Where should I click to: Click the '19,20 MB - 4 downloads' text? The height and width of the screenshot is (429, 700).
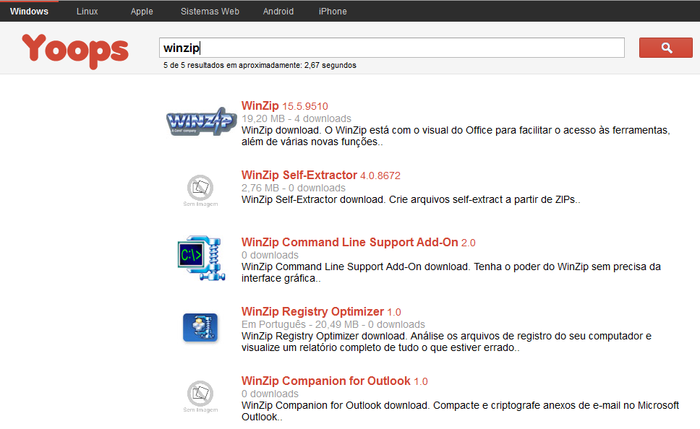(x=296, y=119)
